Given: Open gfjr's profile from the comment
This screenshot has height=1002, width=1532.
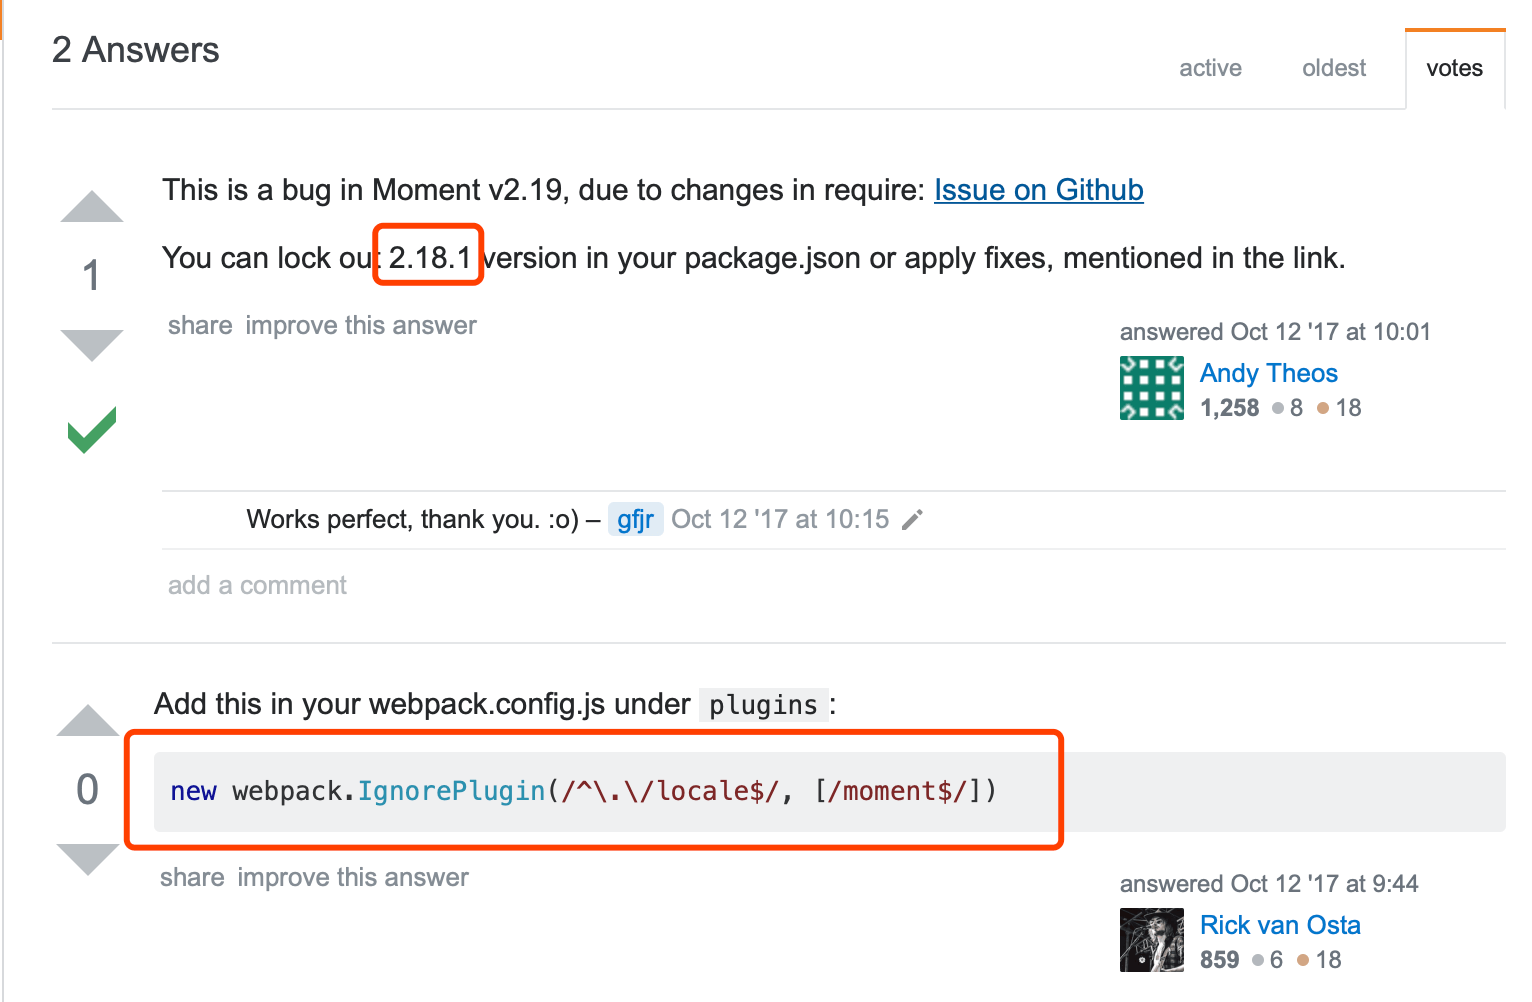Looking at the screenshot, I should [x=635, y=520].
